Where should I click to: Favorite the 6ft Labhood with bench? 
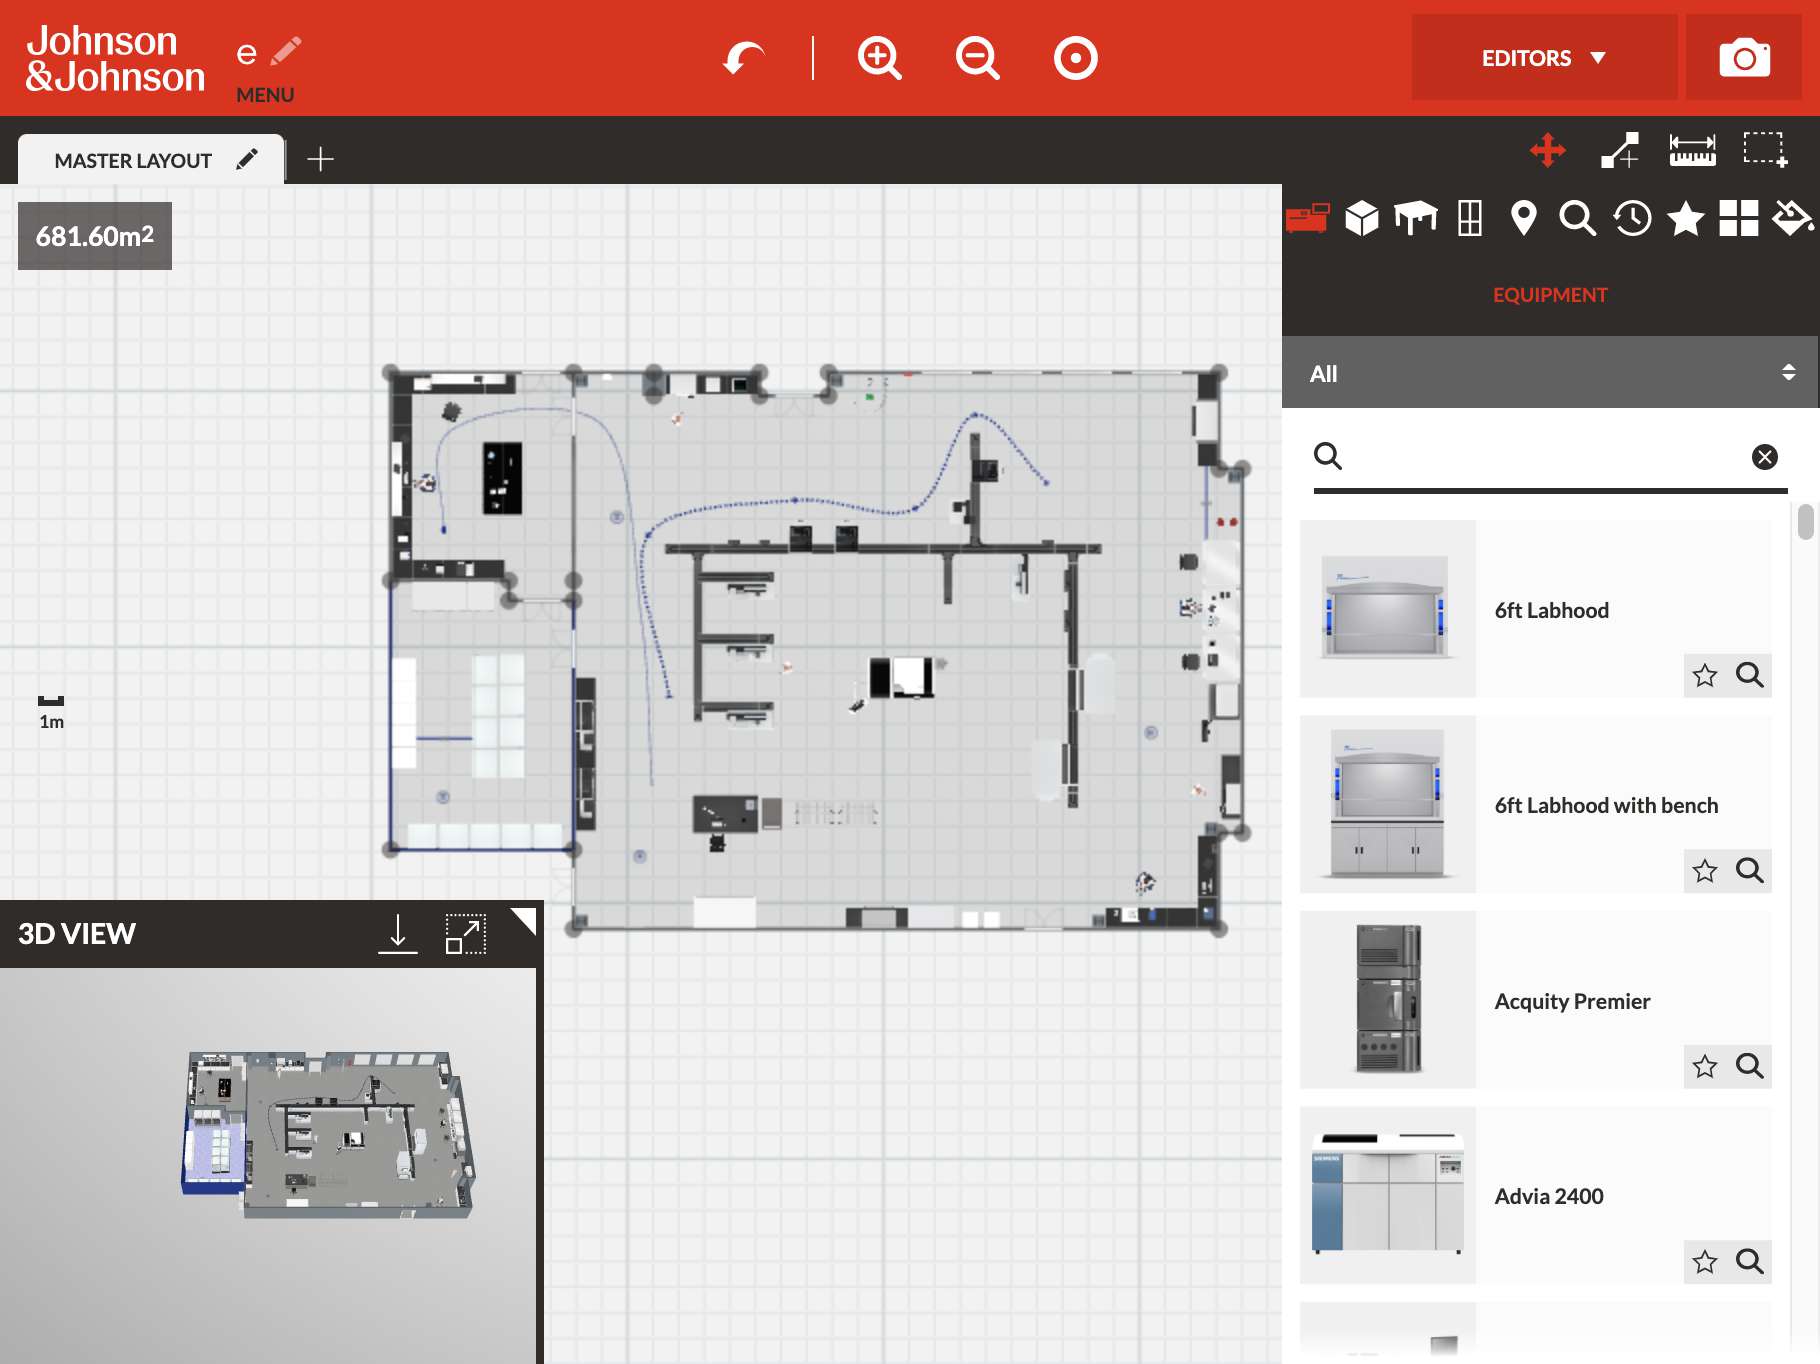click(1705, 871)
